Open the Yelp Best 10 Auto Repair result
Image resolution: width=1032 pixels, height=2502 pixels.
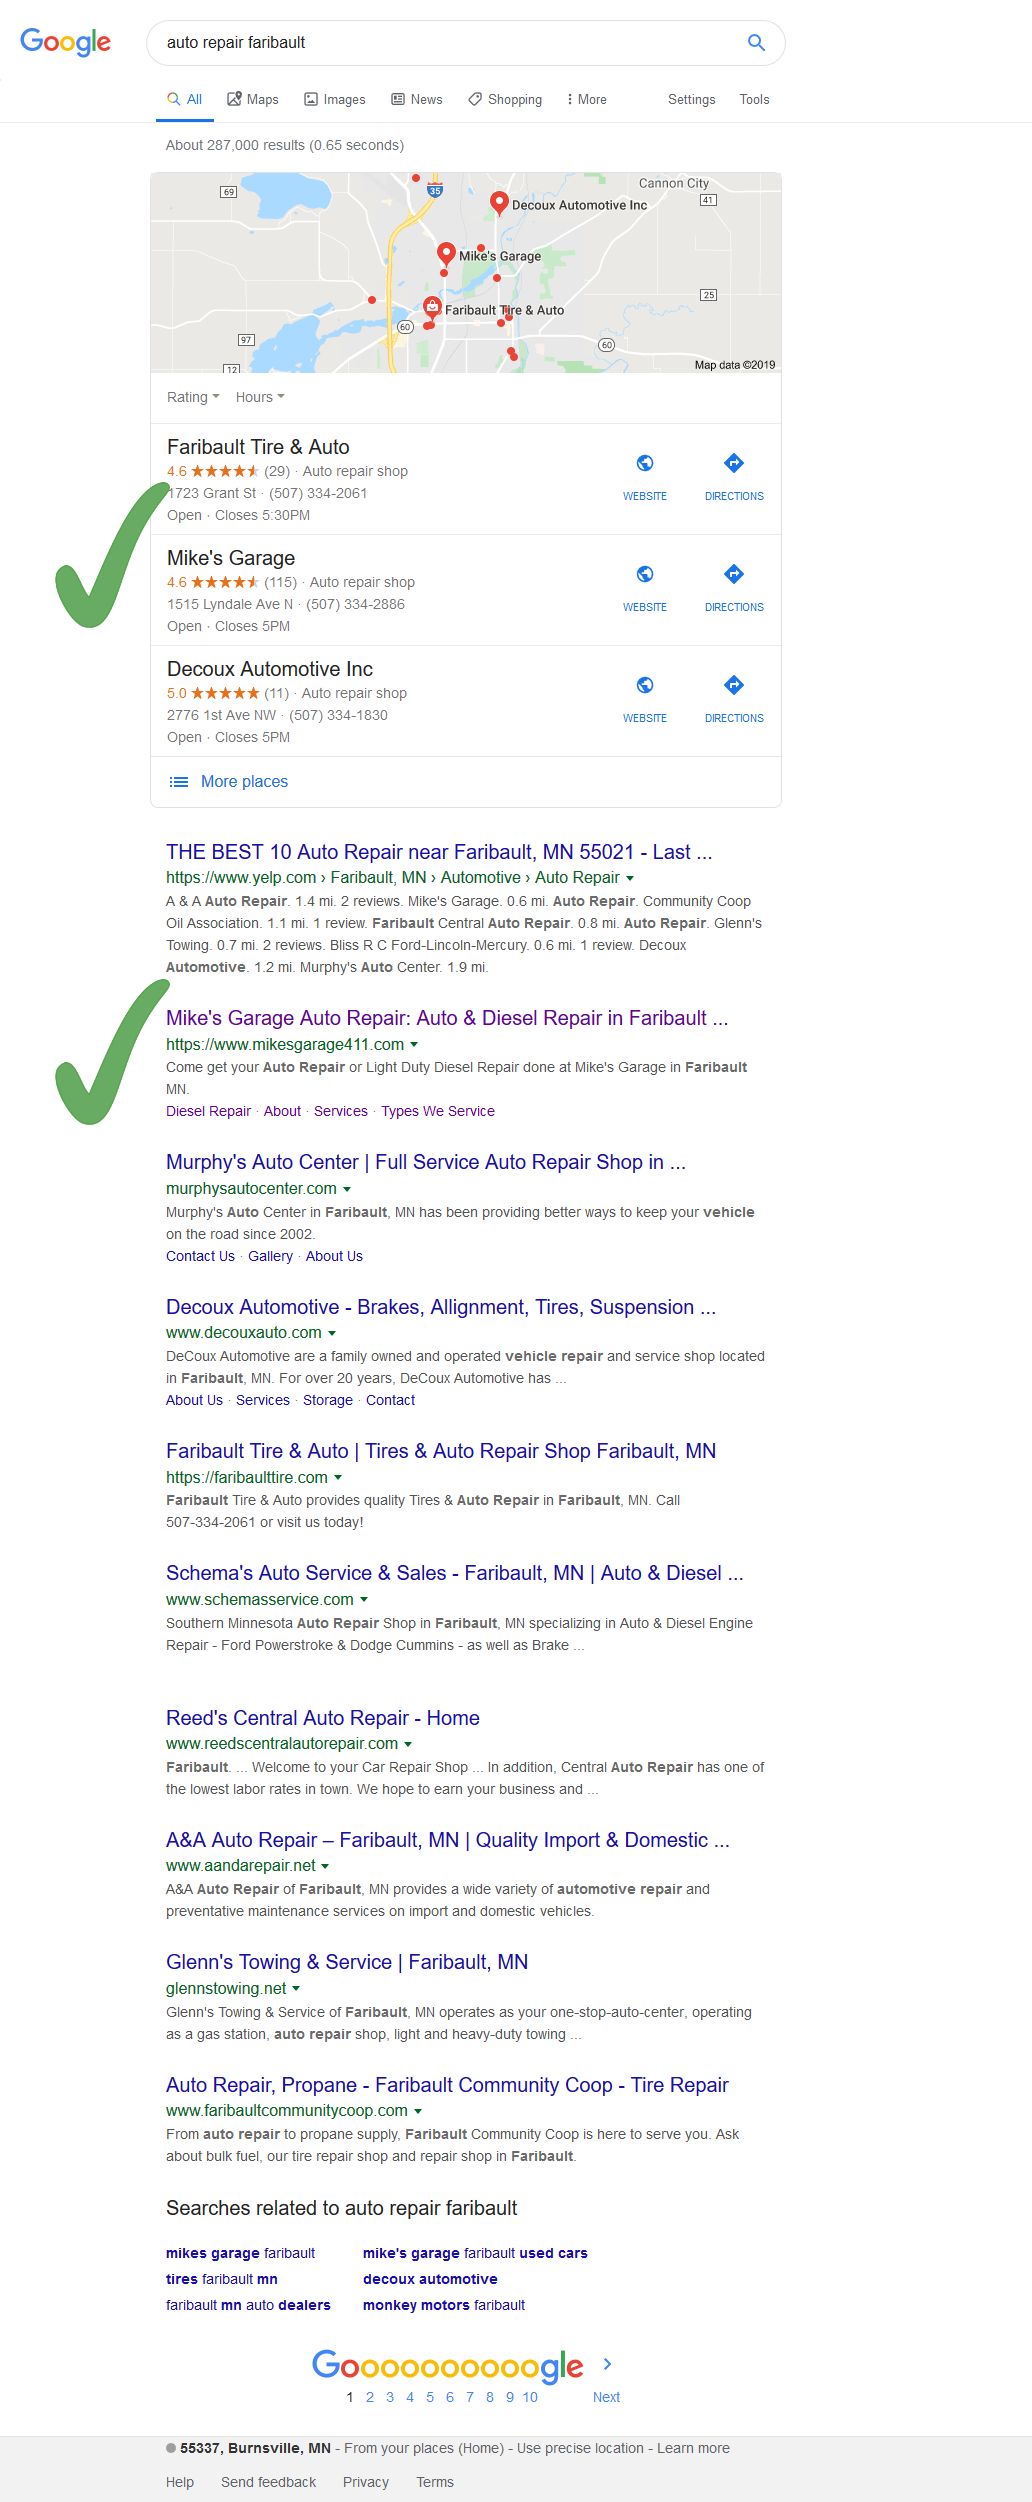(439, 852)
